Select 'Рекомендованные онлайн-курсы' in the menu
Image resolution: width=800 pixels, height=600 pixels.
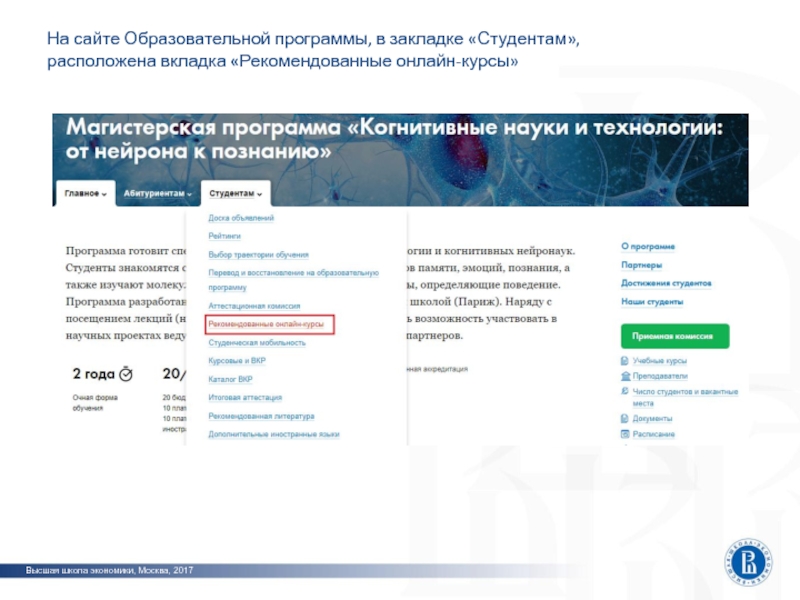pyautogui.click(x=266, y=325)
